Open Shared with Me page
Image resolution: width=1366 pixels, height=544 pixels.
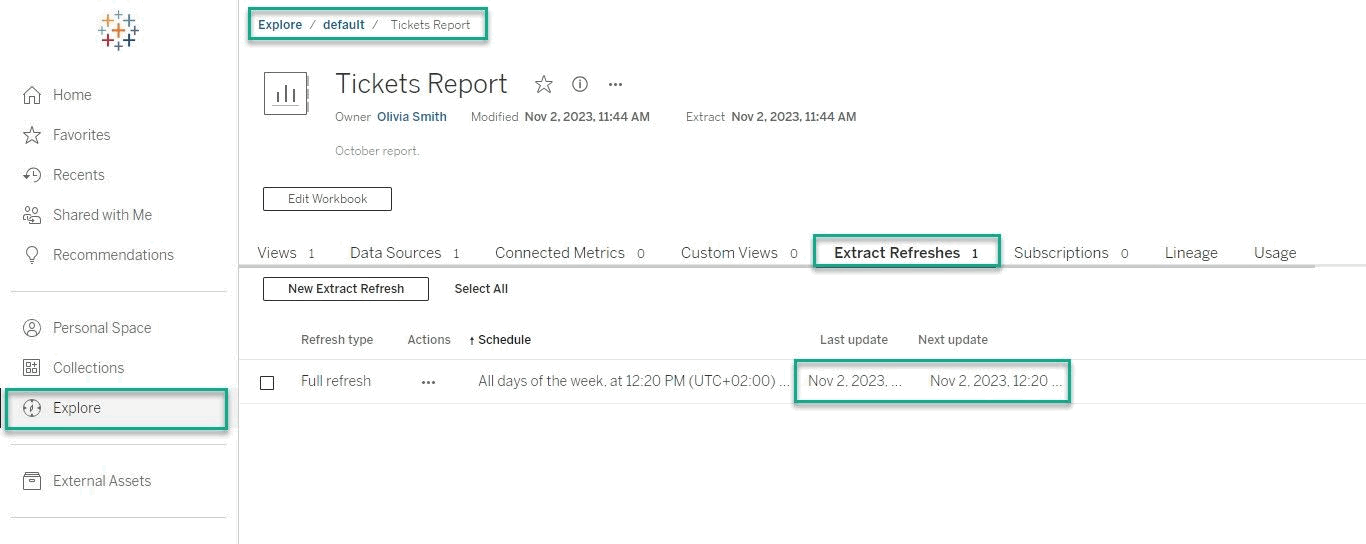[x=101, y=215]
